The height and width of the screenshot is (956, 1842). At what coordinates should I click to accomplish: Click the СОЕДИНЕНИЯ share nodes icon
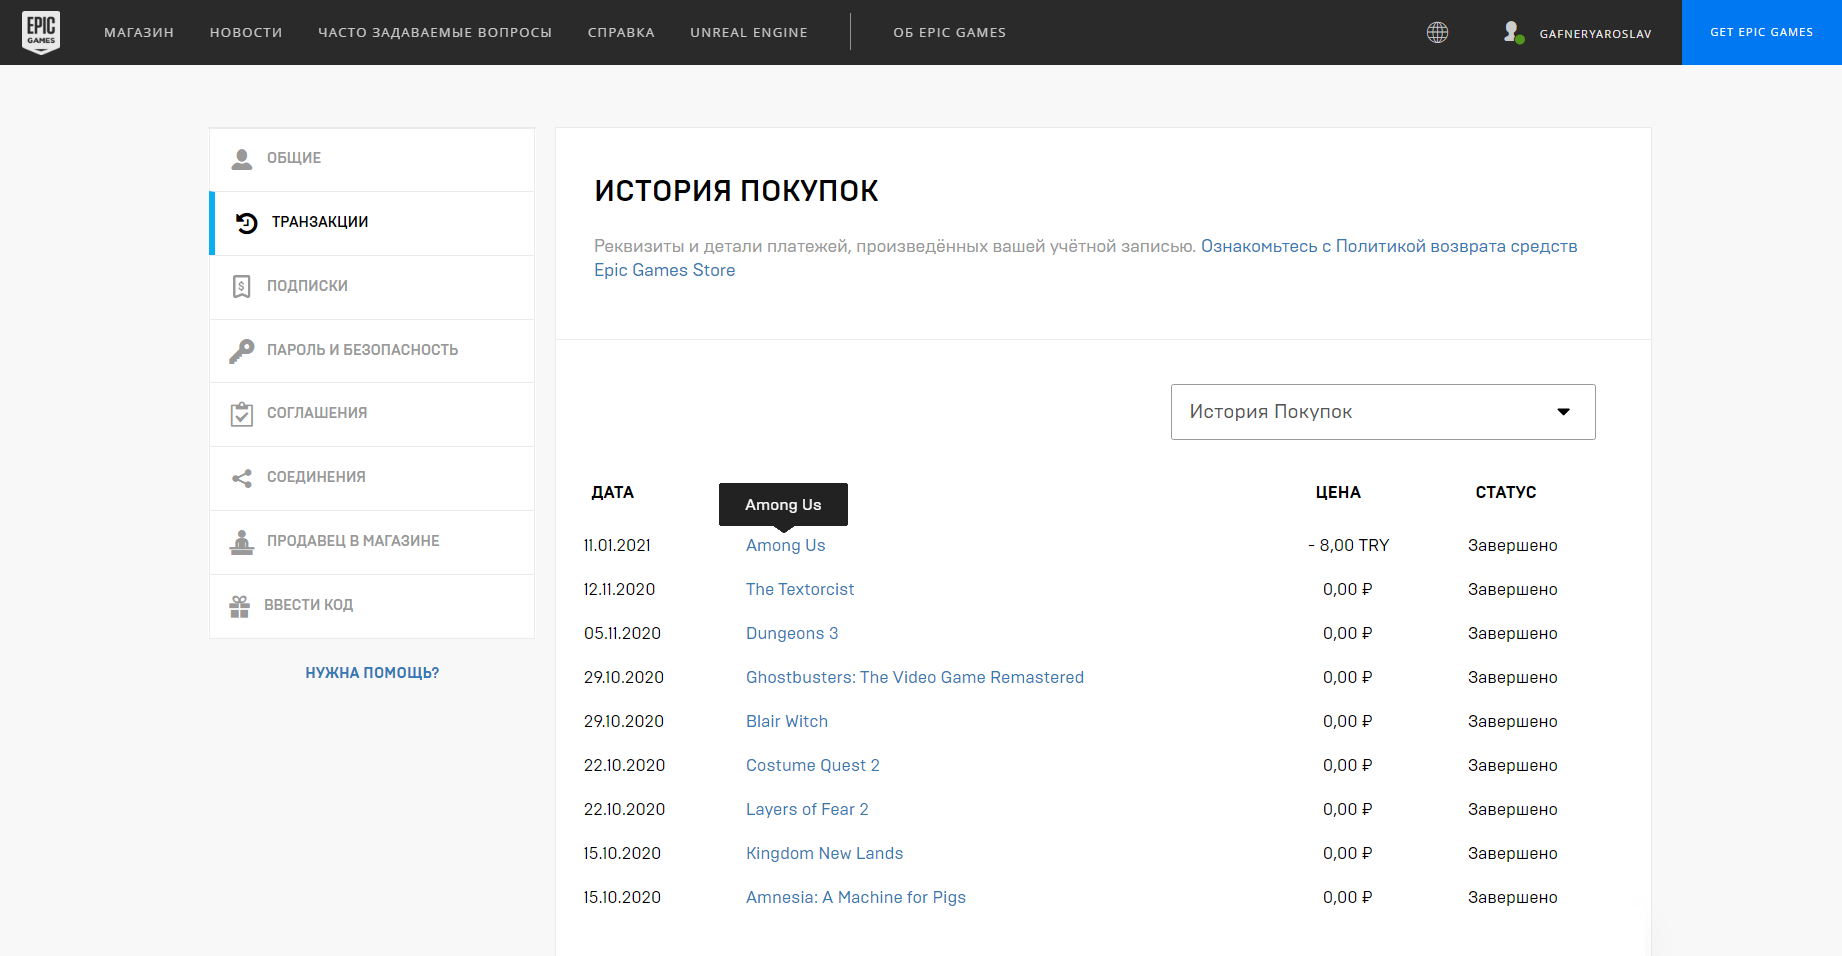click(x=241, y=478)
